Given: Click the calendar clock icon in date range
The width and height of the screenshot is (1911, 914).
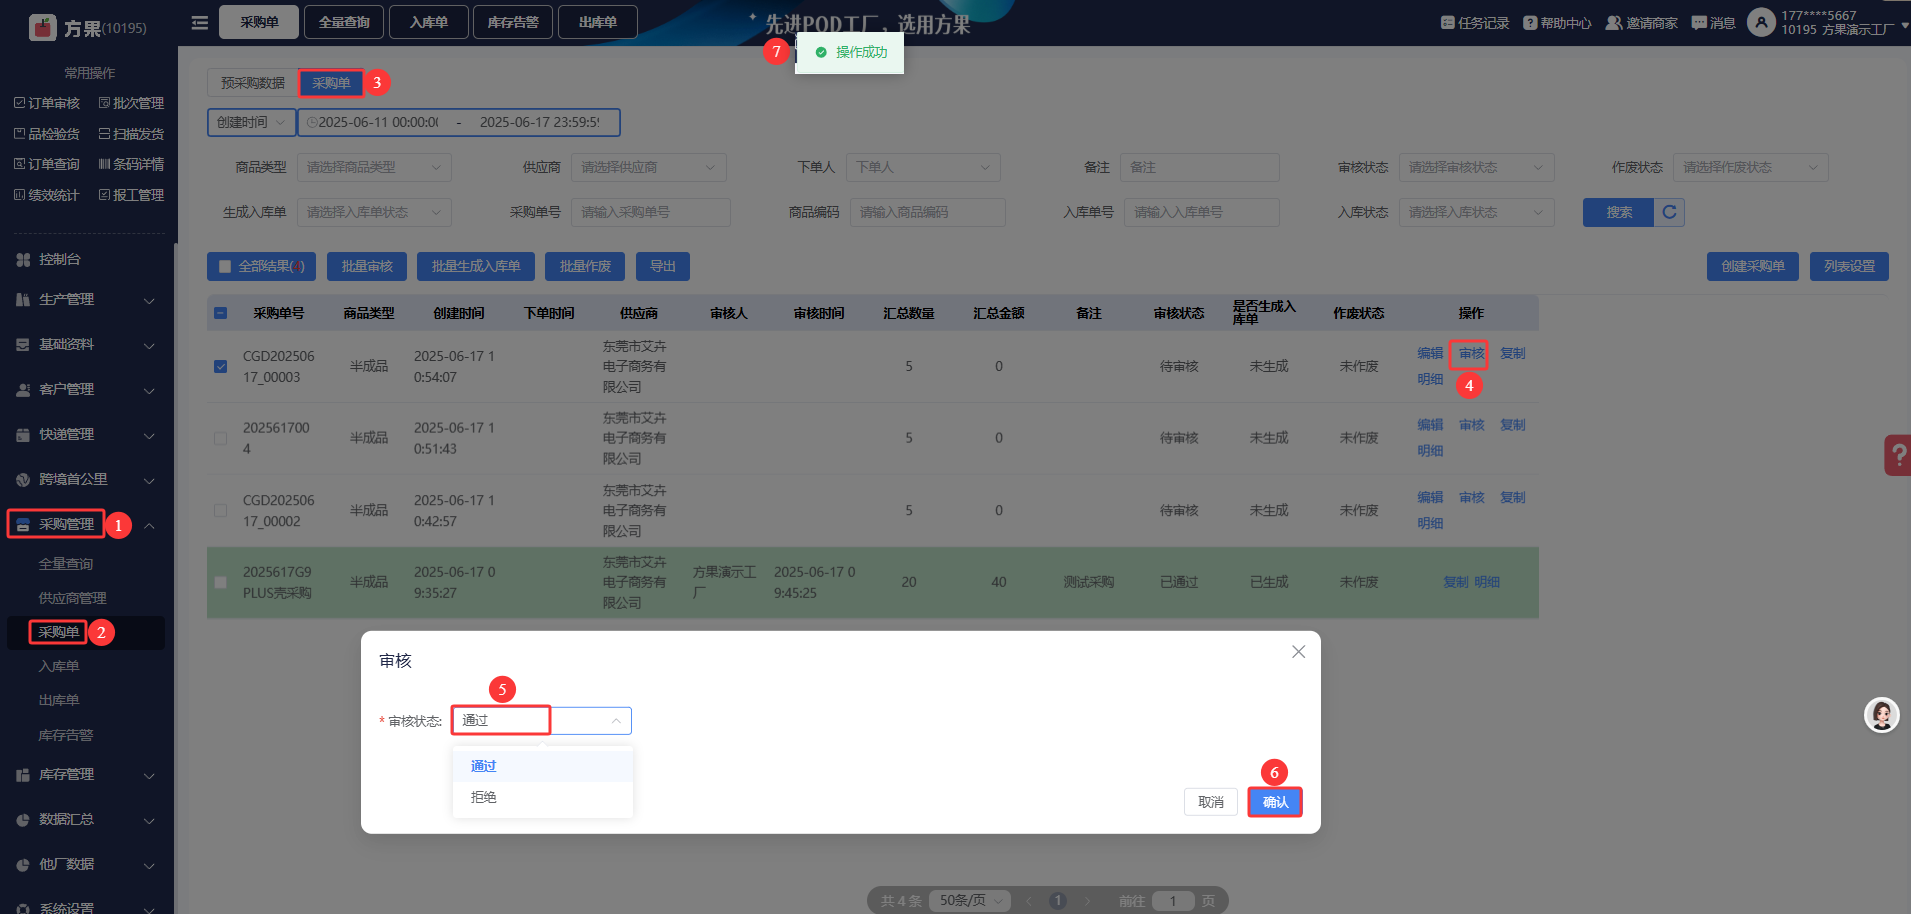Looking at the screenshot, I should pyautogui.click(x=312, y=122).
